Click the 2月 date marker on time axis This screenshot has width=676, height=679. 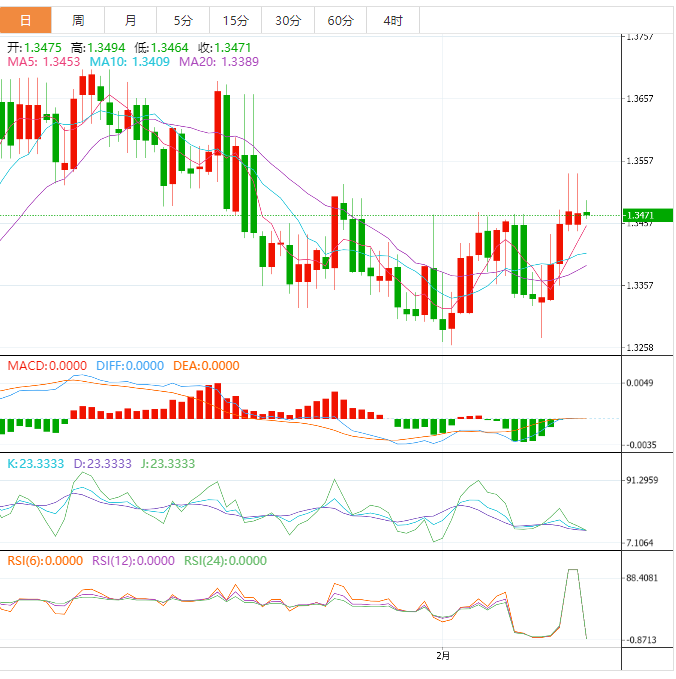443,656
